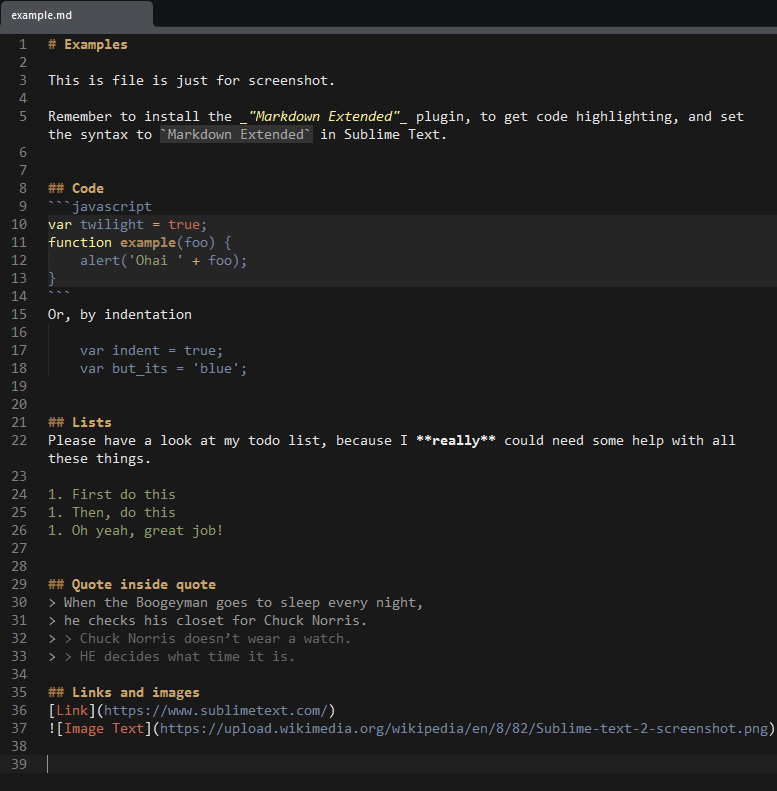Click 'function example(foo) {' line

(140, 243)
